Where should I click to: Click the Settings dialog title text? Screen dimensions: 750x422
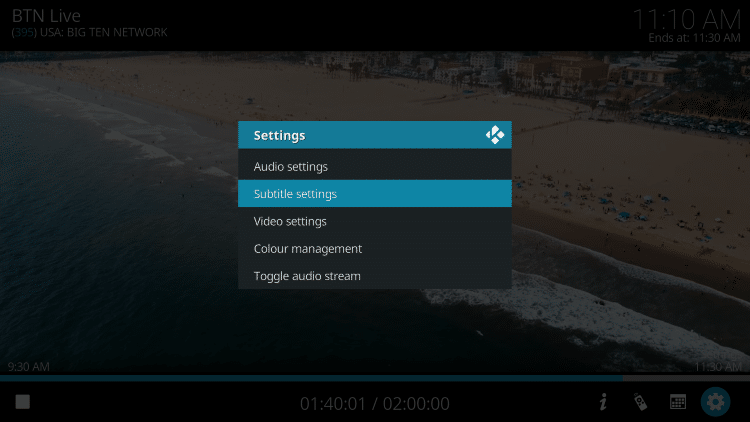coord(279,135)
